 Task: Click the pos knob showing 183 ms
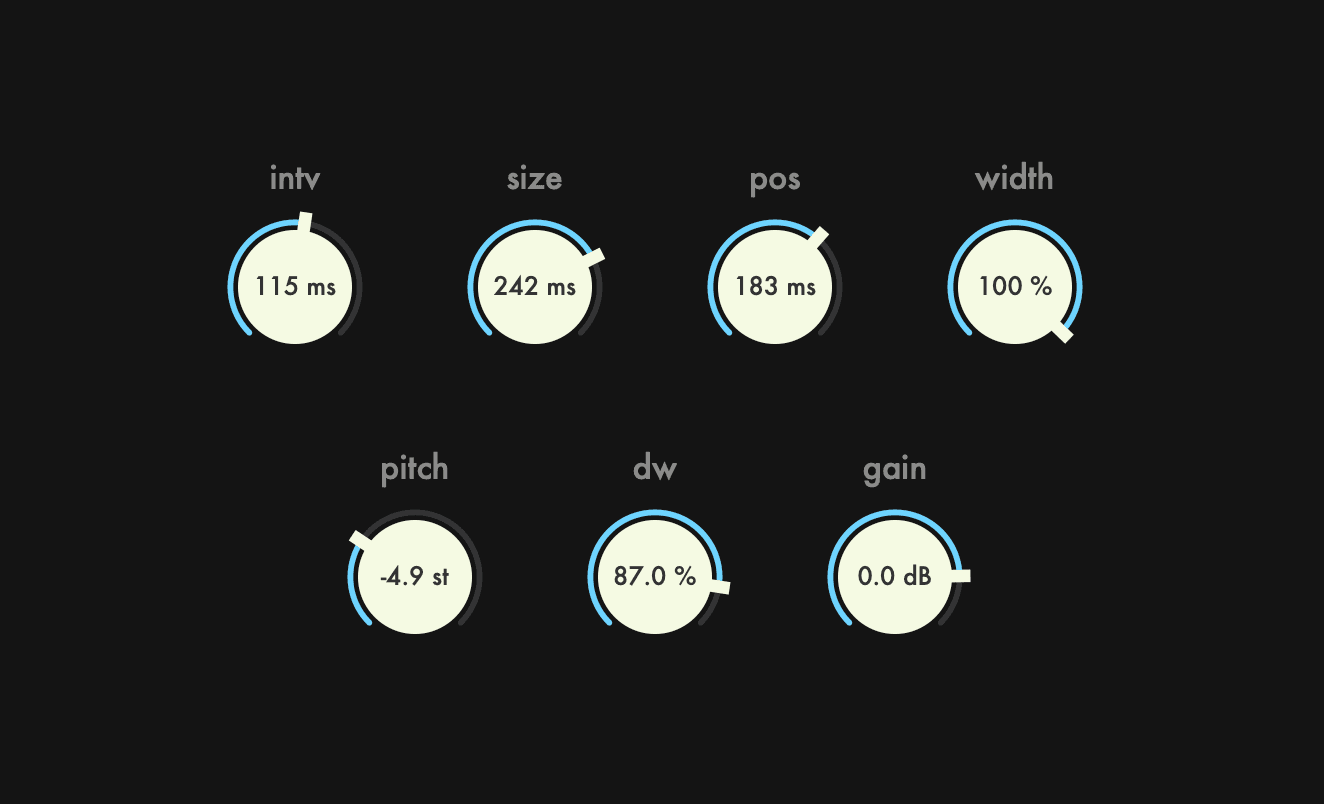click(775, 286)
